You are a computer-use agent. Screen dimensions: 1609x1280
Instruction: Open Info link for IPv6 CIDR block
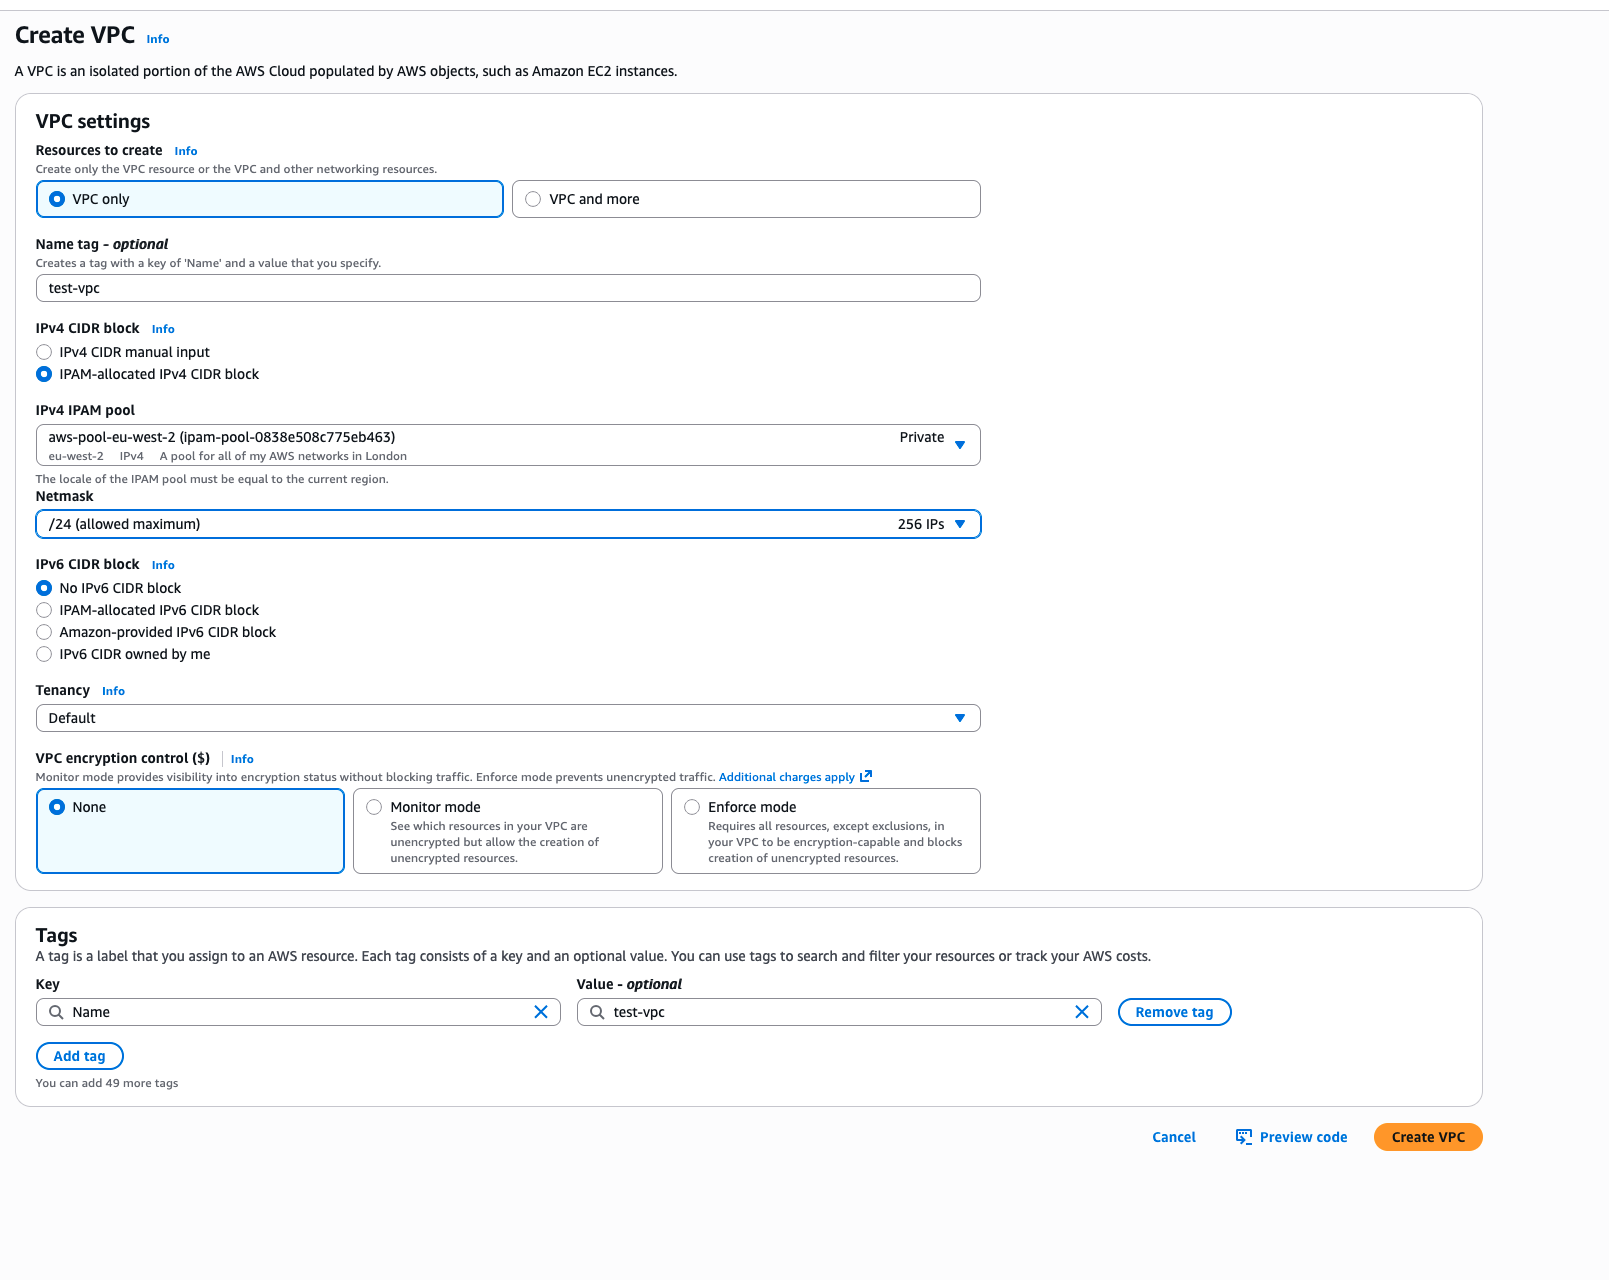(163, 565)
